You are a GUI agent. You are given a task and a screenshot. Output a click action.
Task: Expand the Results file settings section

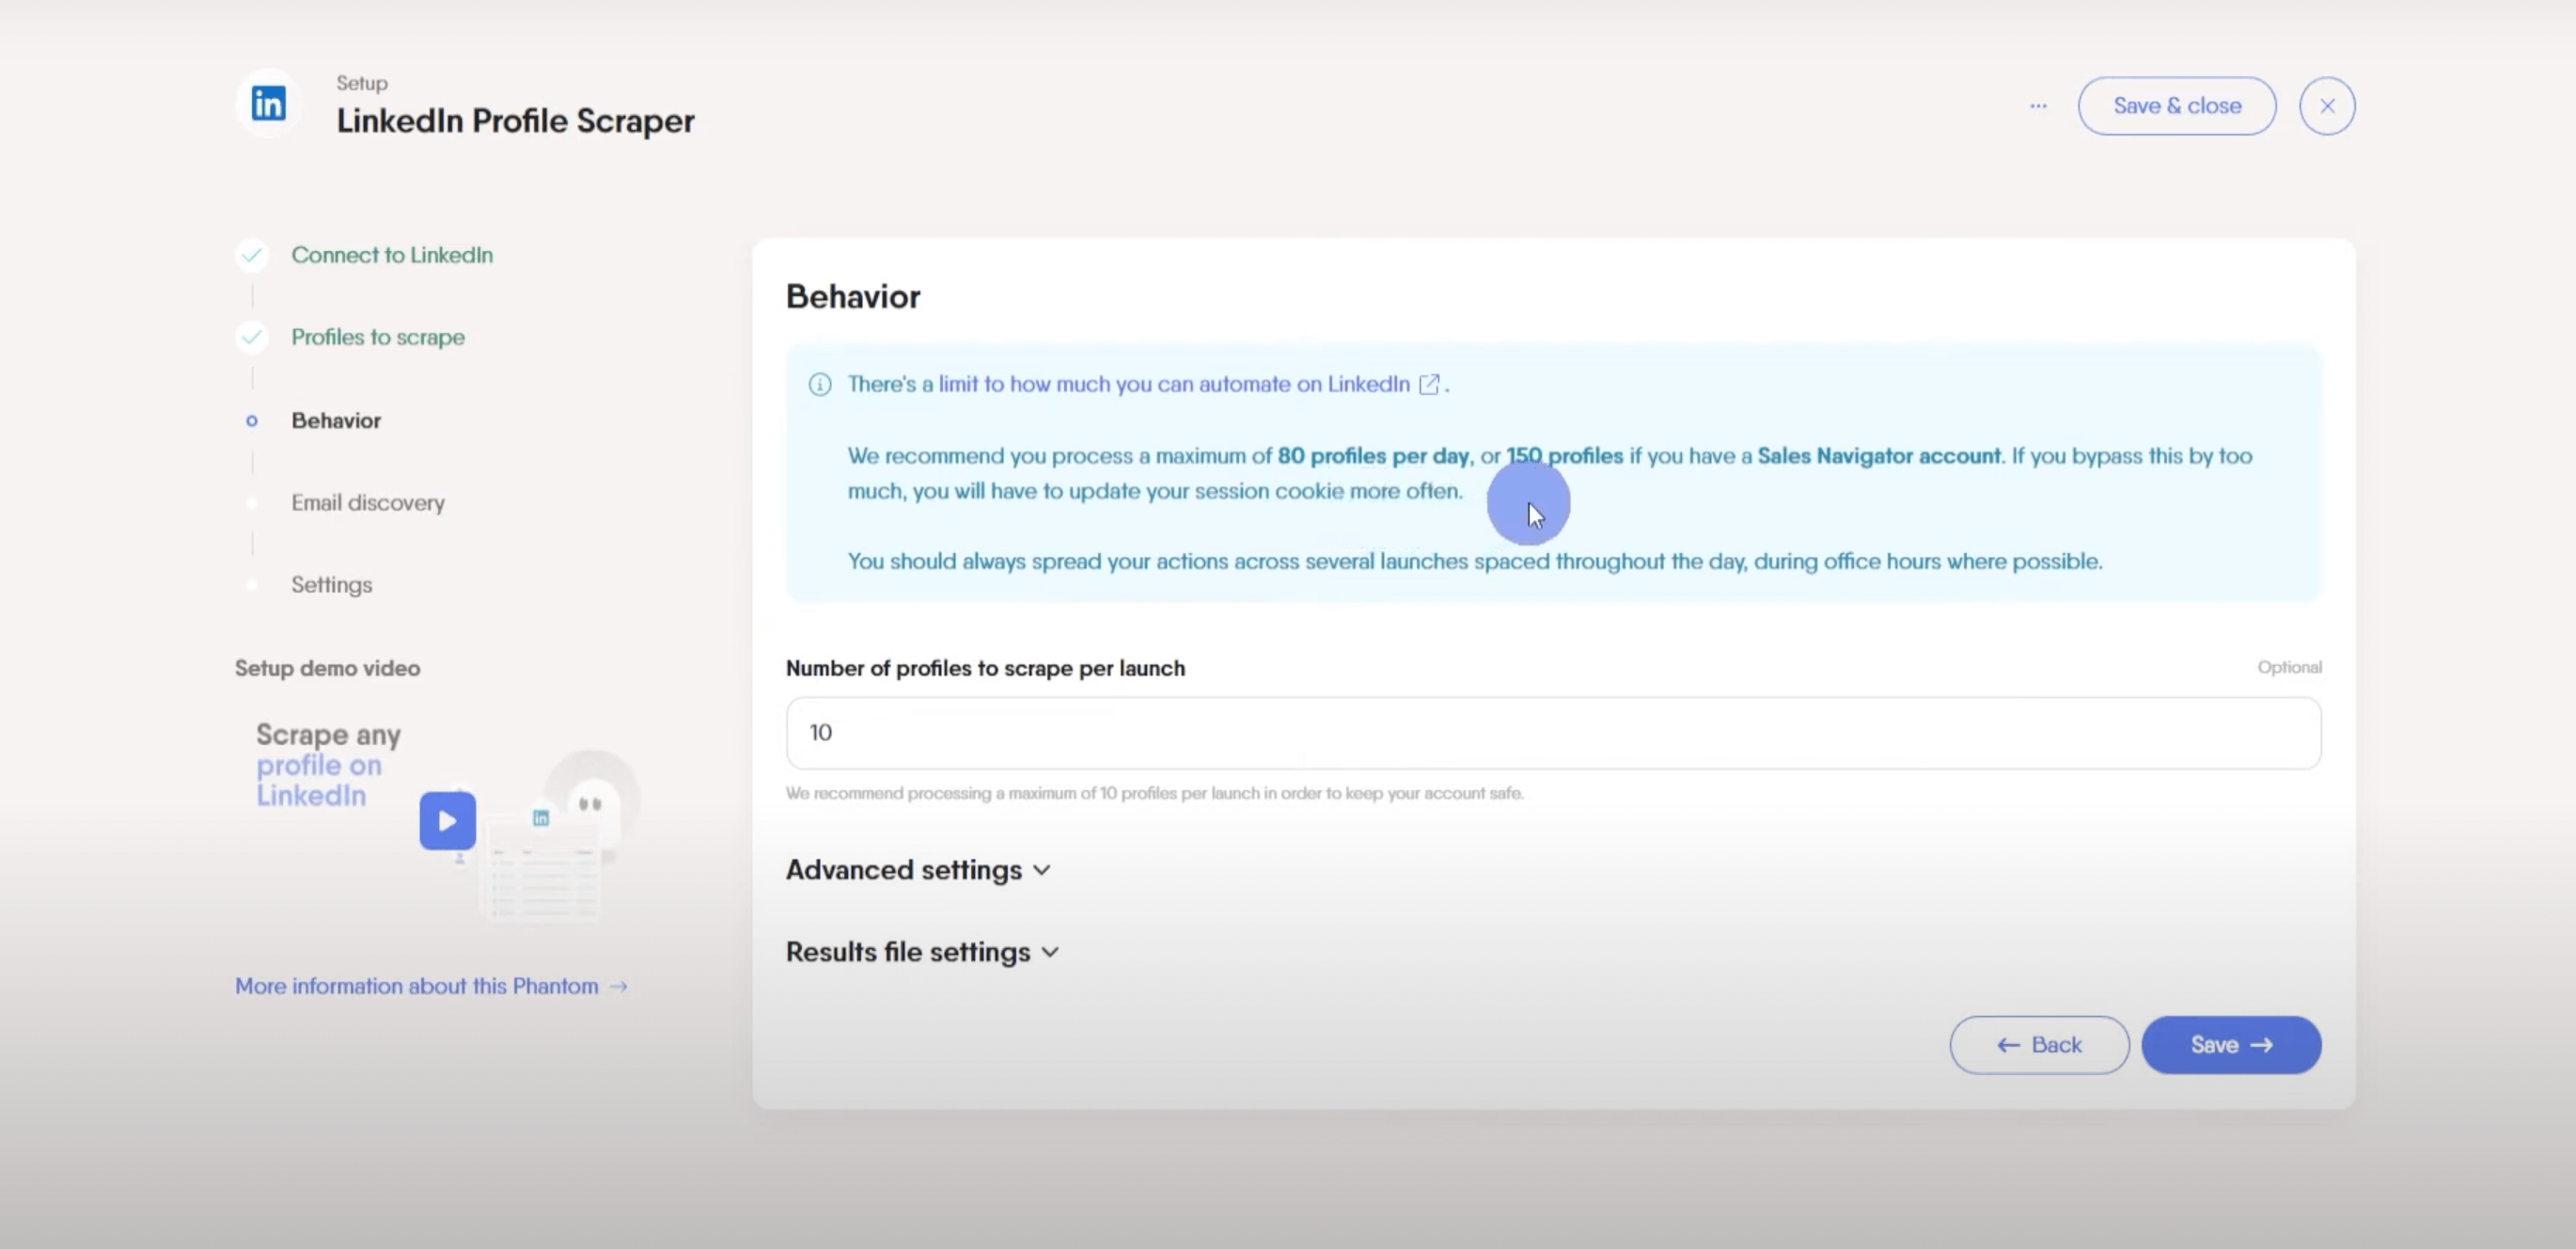(x=921, y=952)
